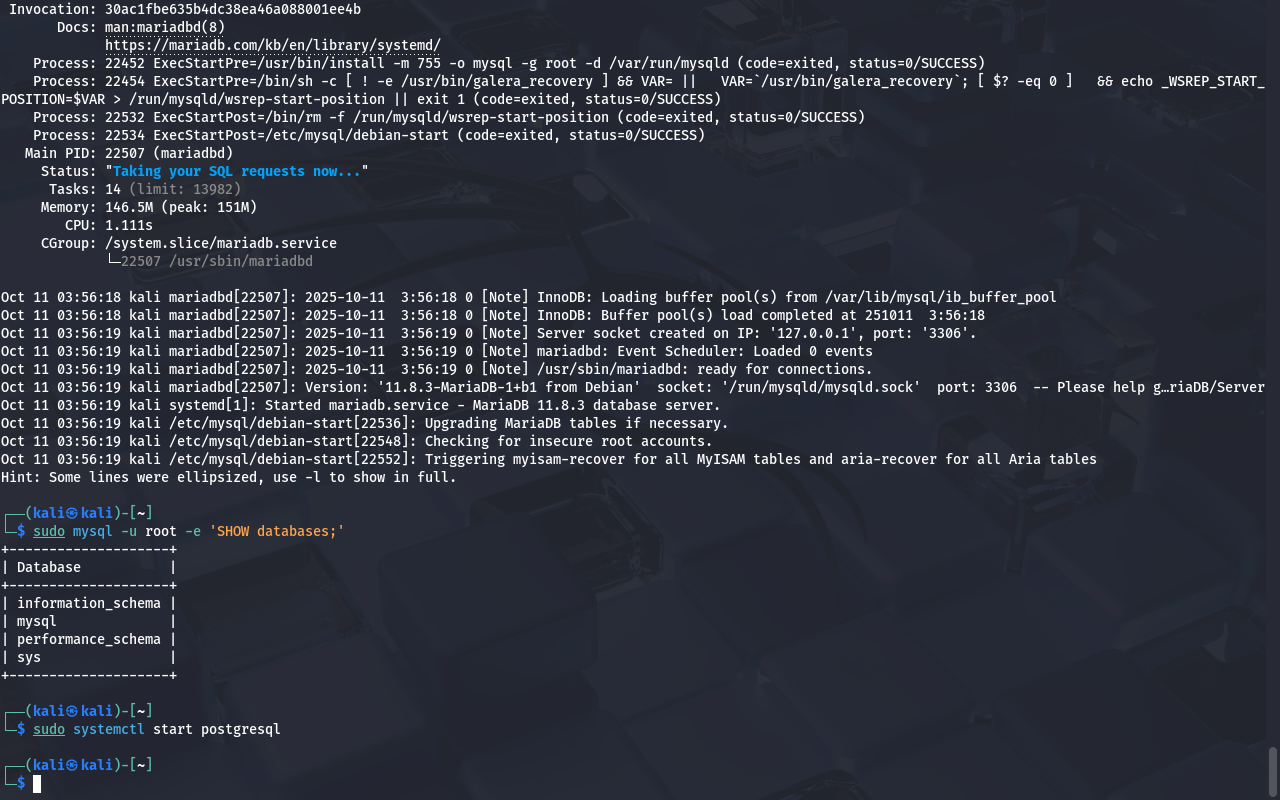Click the CPU time value 1.111s
The width and height of the screenshot is (1280, 800).
[x=128, y=225]
